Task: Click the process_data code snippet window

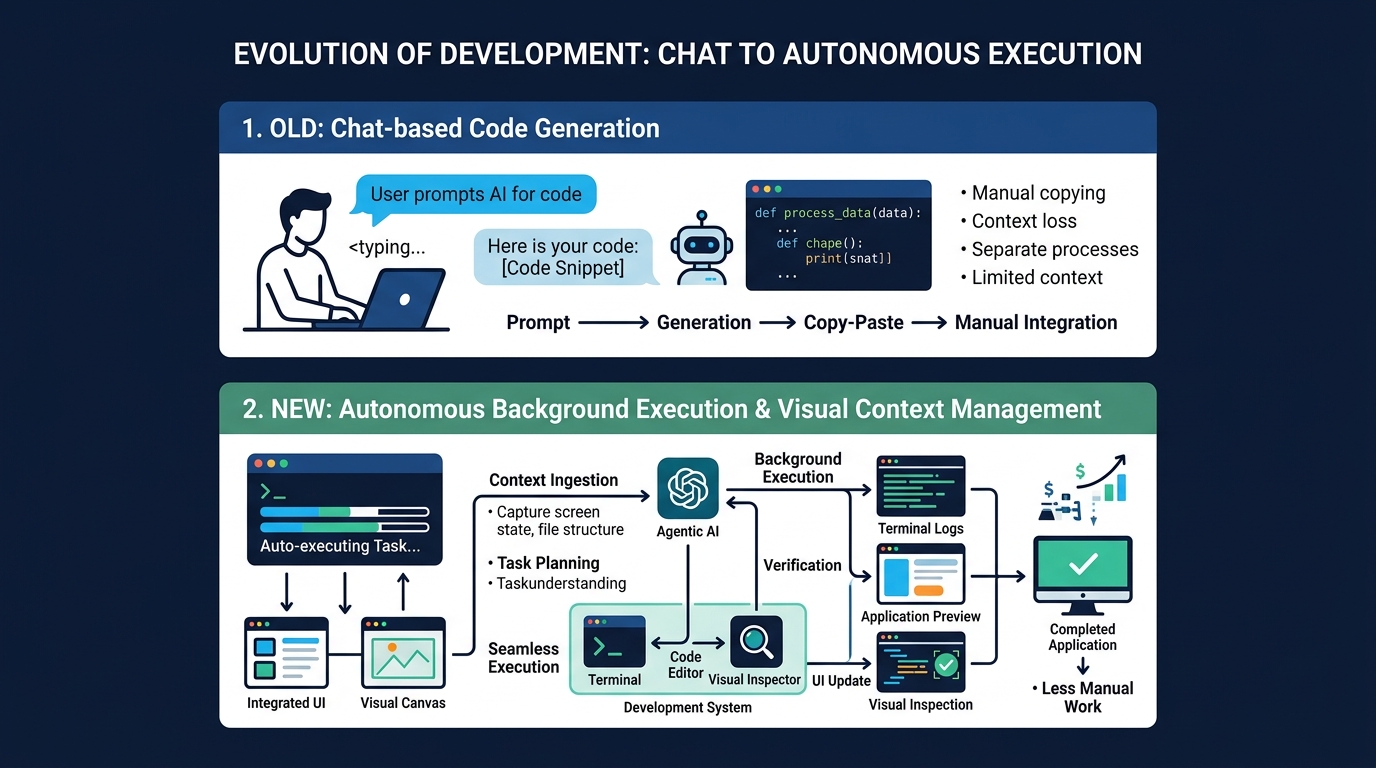Action: (838, 236)
